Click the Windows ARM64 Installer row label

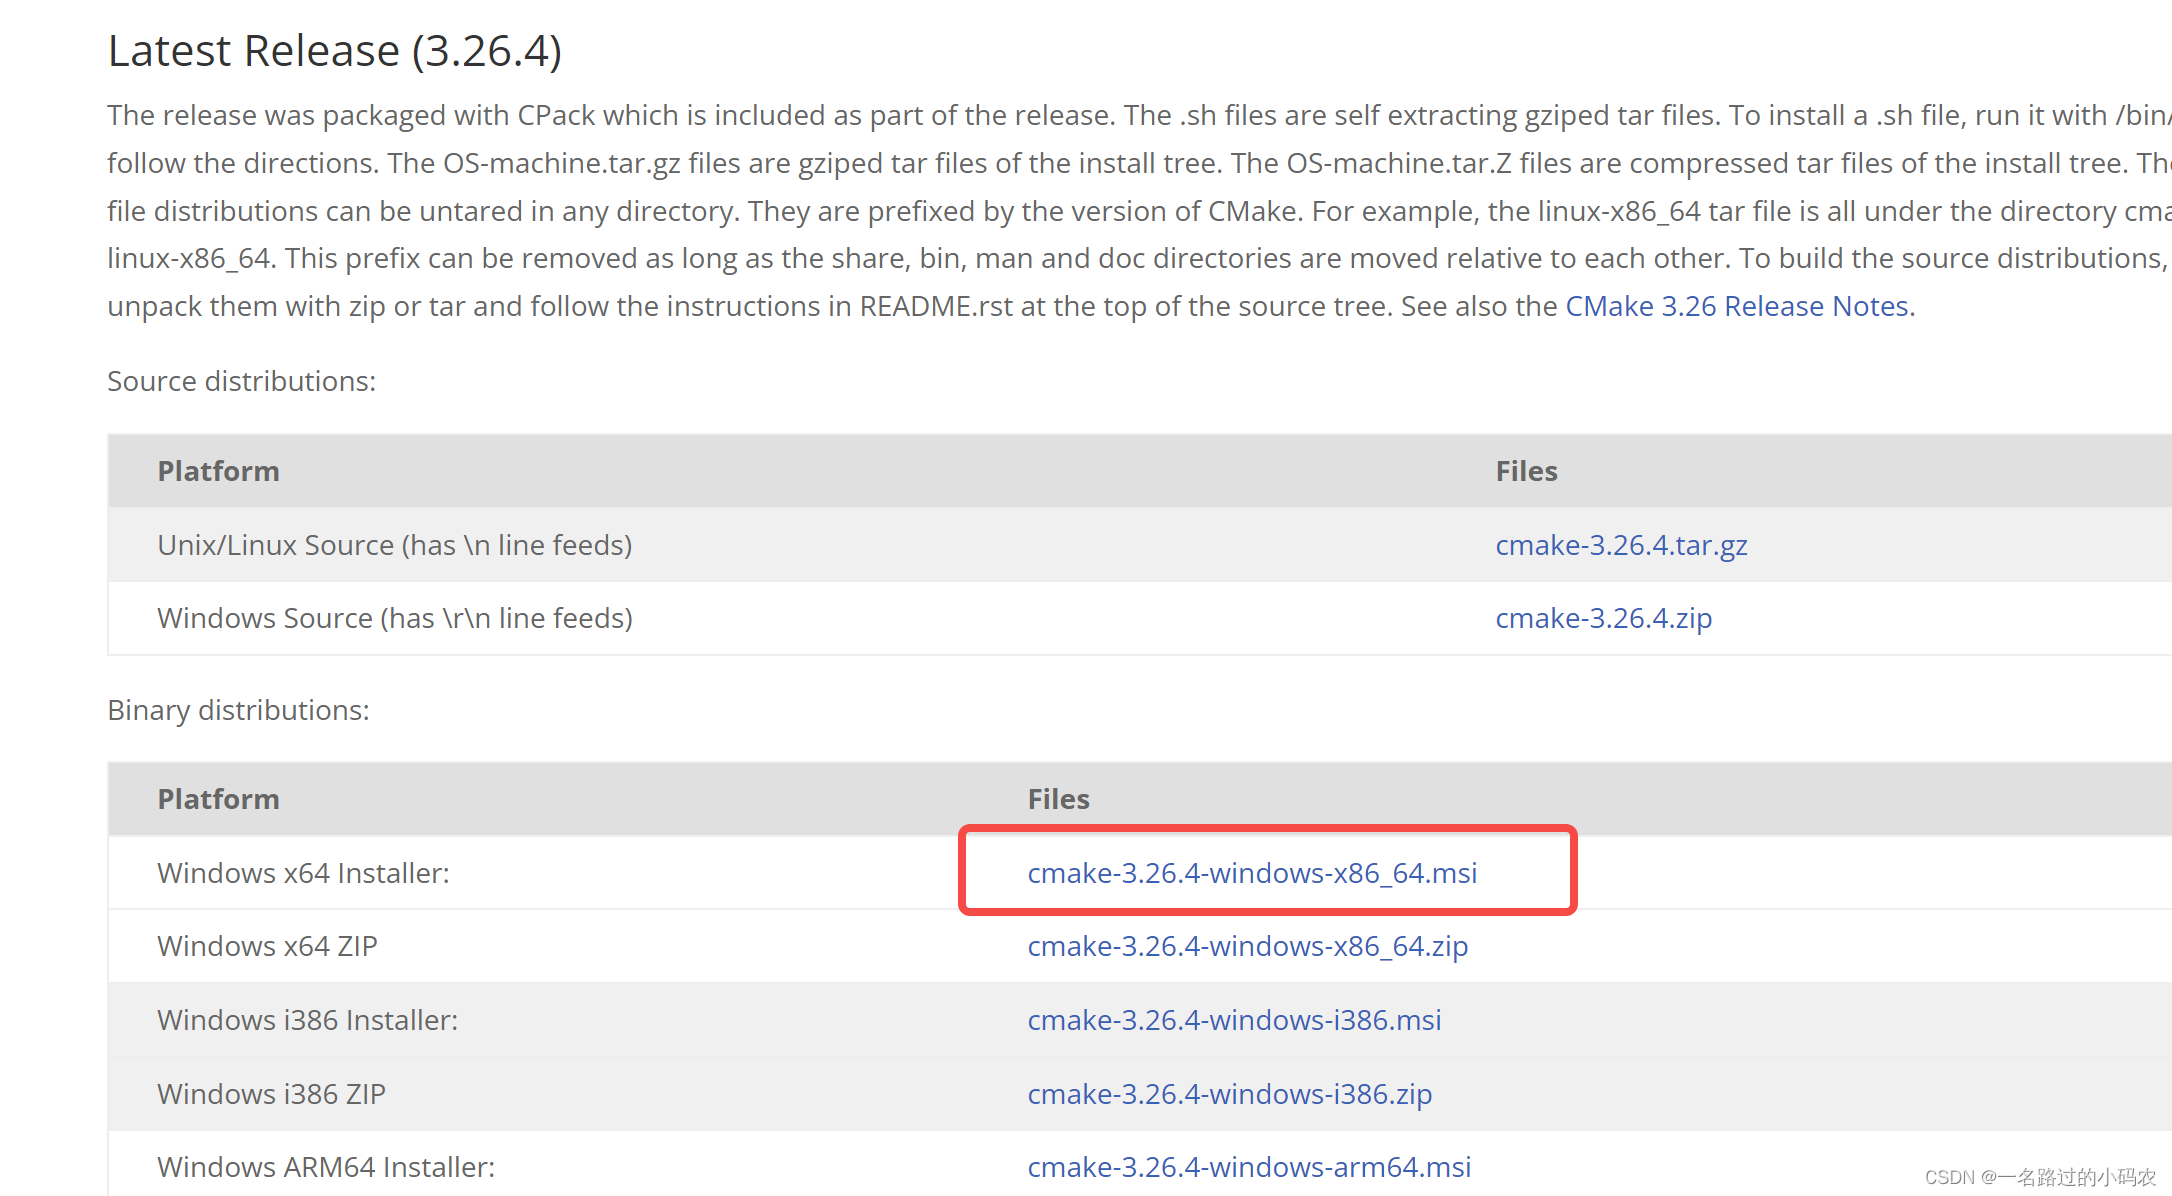325,1167
